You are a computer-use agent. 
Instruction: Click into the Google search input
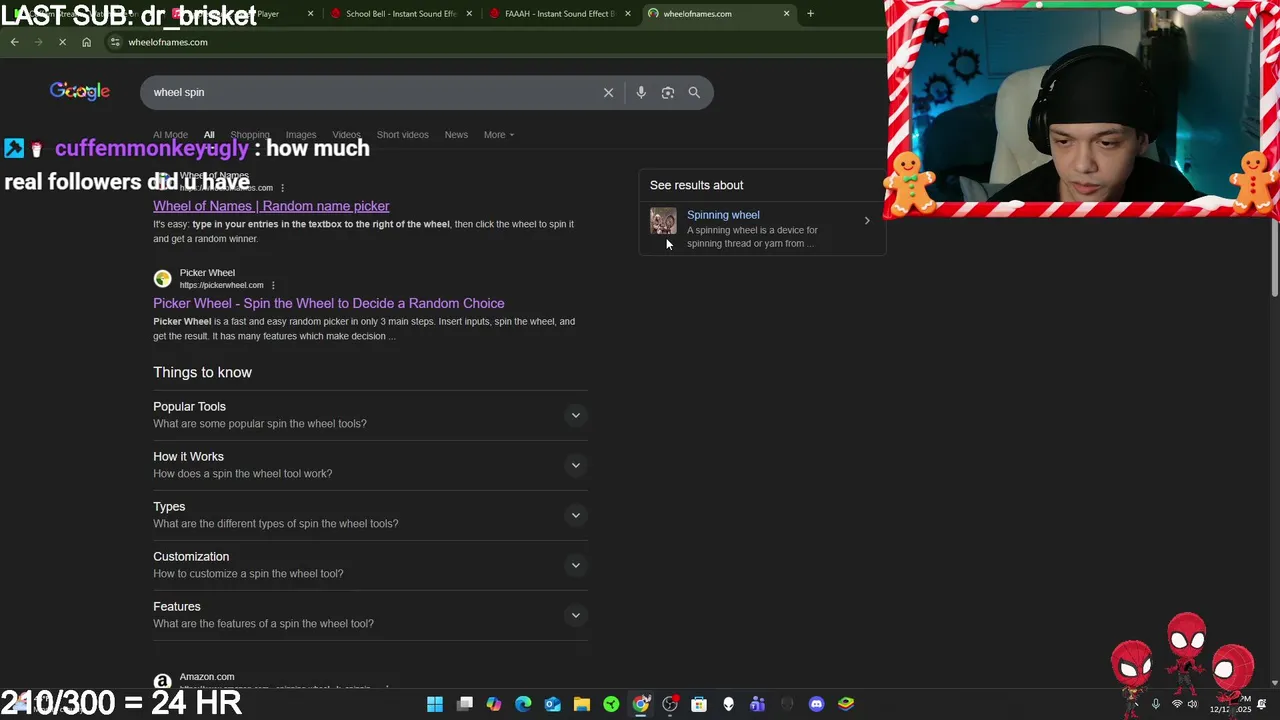370,92
